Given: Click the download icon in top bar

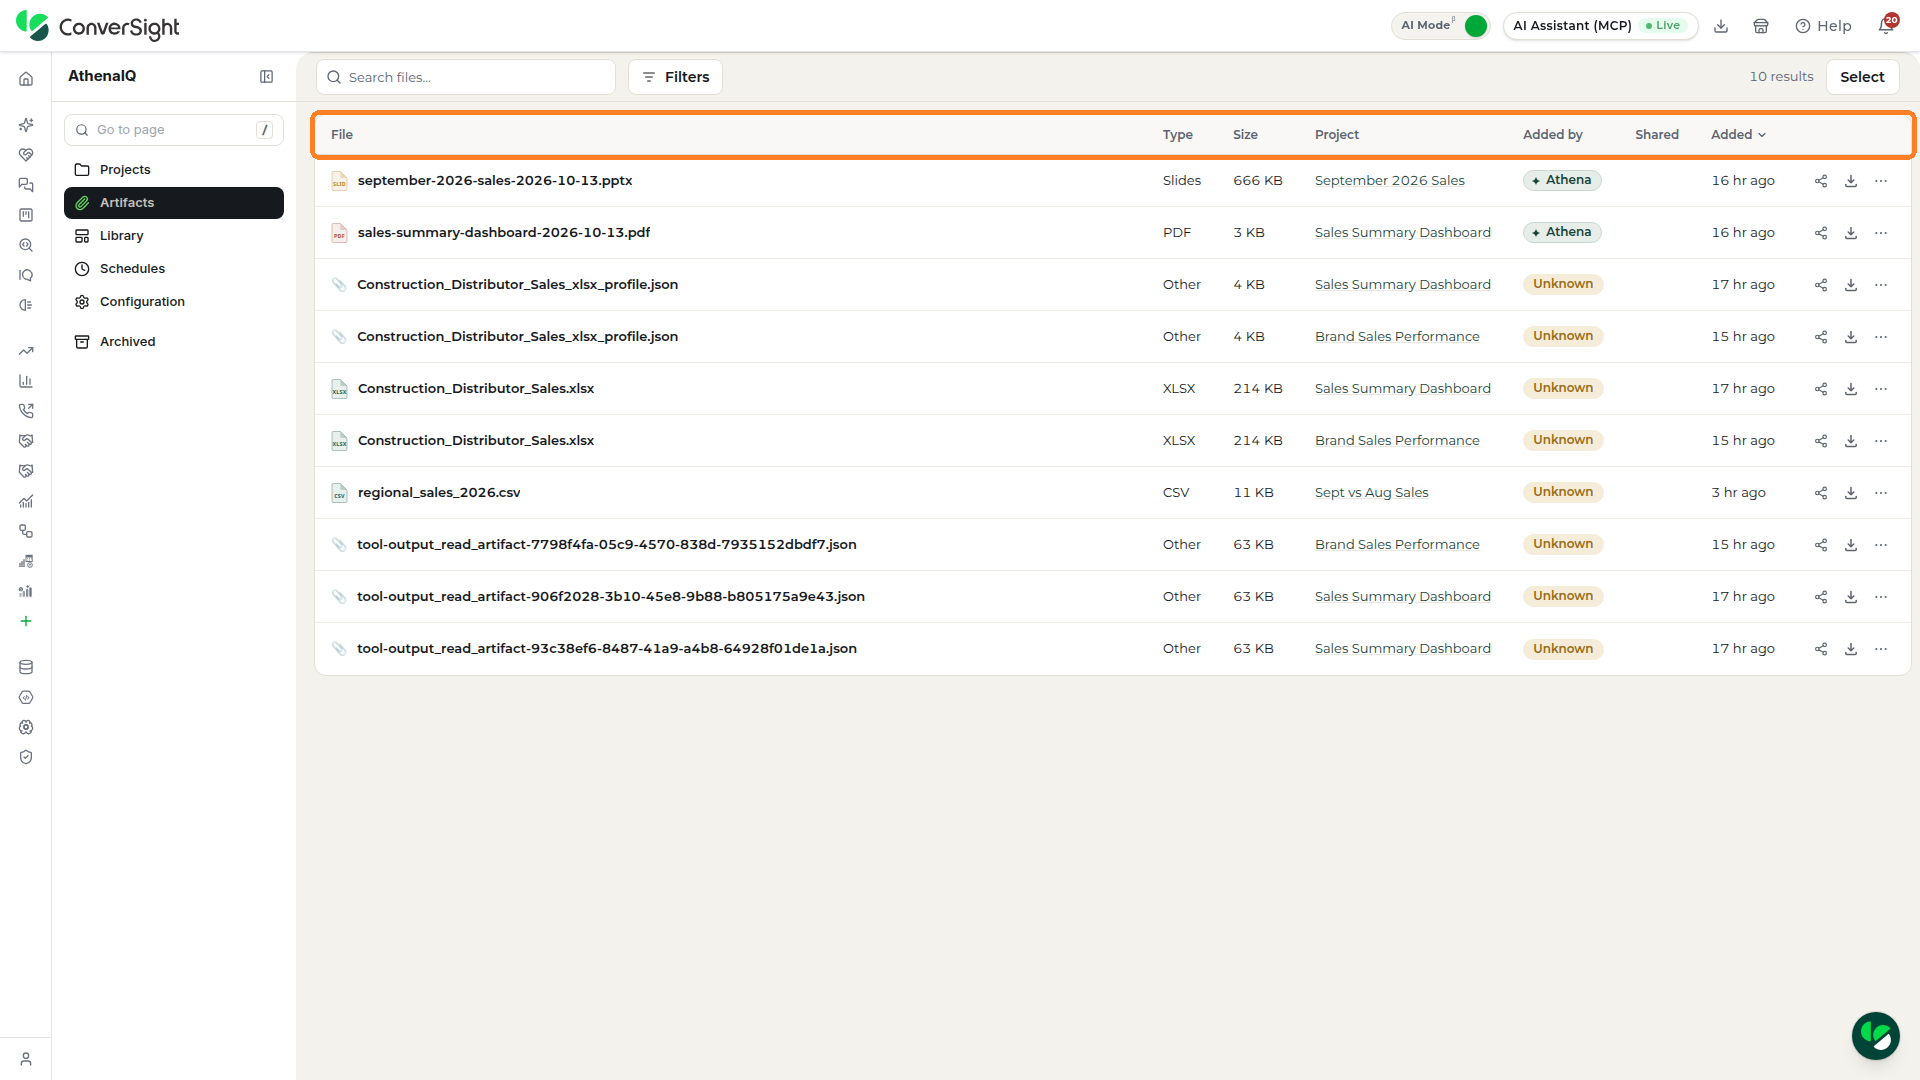Looking at the screenshot, I should coord(1721,26).
